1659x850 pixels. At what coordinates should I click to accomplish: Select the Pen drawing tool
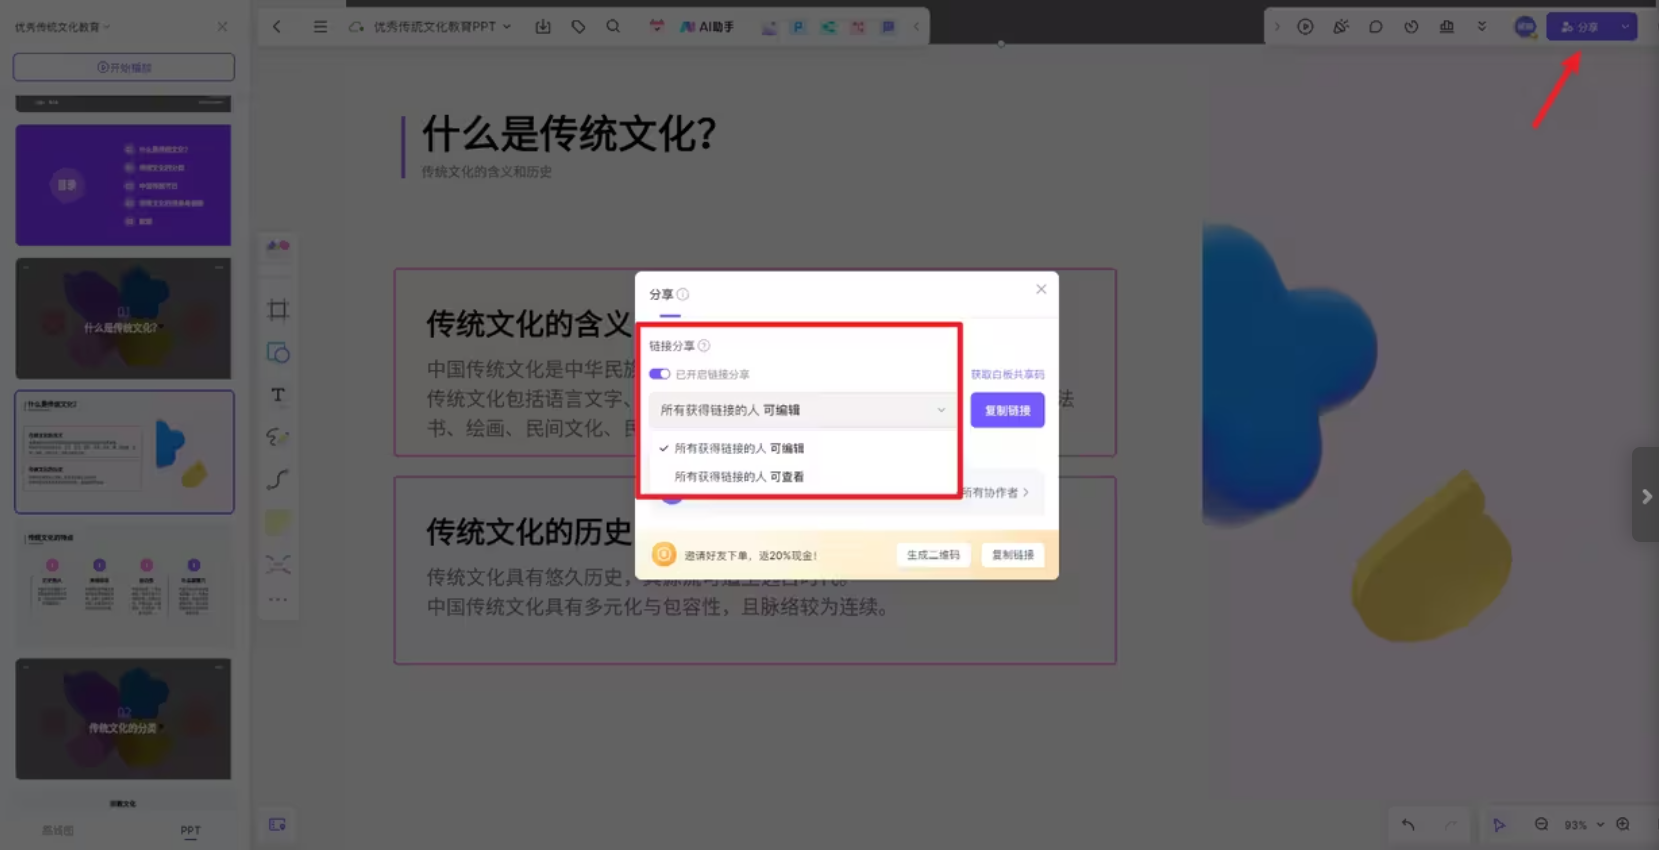click(278, 437)
